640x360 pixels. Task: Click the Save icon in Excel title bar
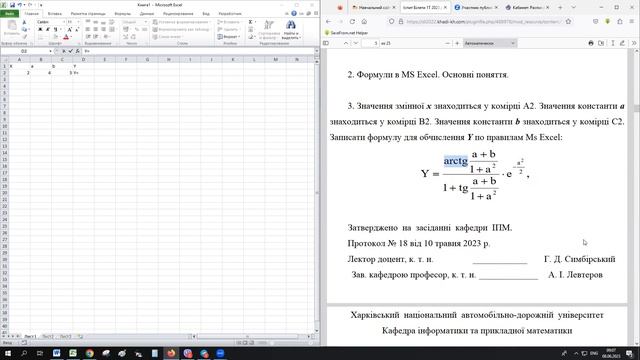[12, 5]
